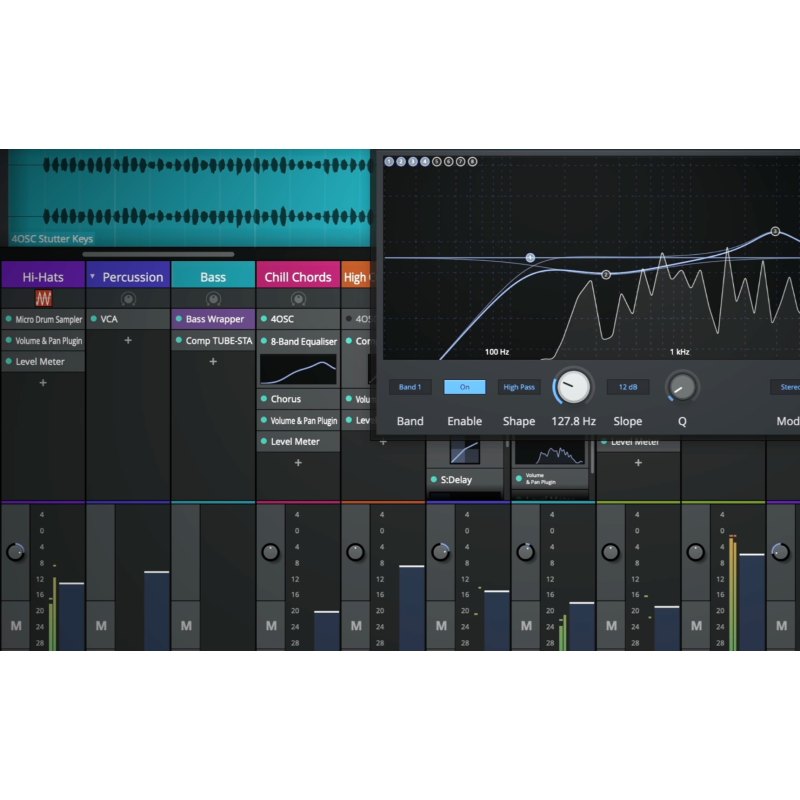The image size is (800, 800).
Task: Collapse the Percussion track triangle
Action: pos(92,277)
